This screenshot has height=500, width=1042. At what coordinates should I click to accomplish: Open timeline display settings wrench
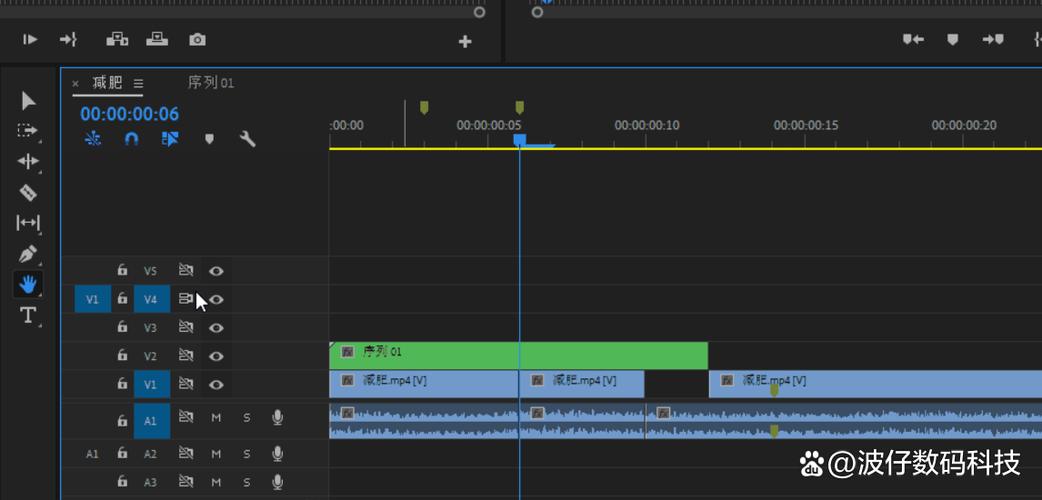coord(247,139)
